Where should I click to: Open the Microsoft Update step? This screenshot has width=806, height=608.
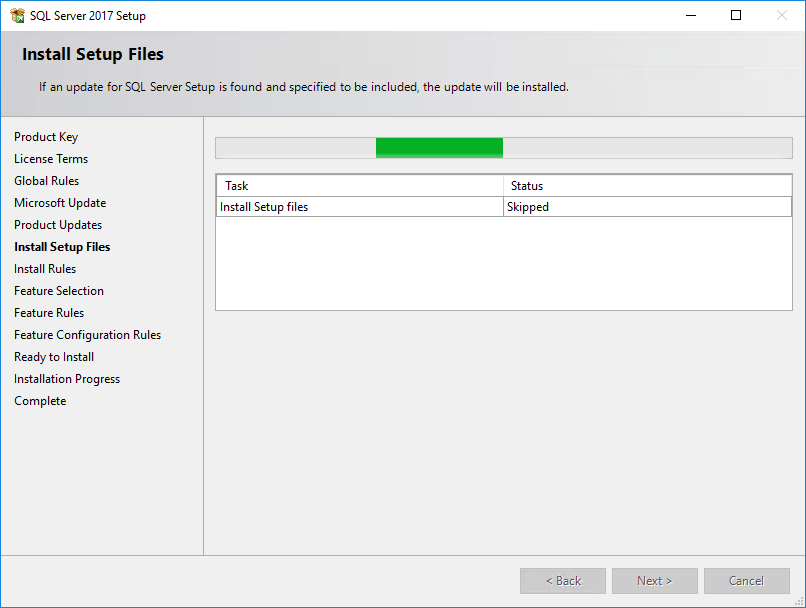tap(60, 203)
